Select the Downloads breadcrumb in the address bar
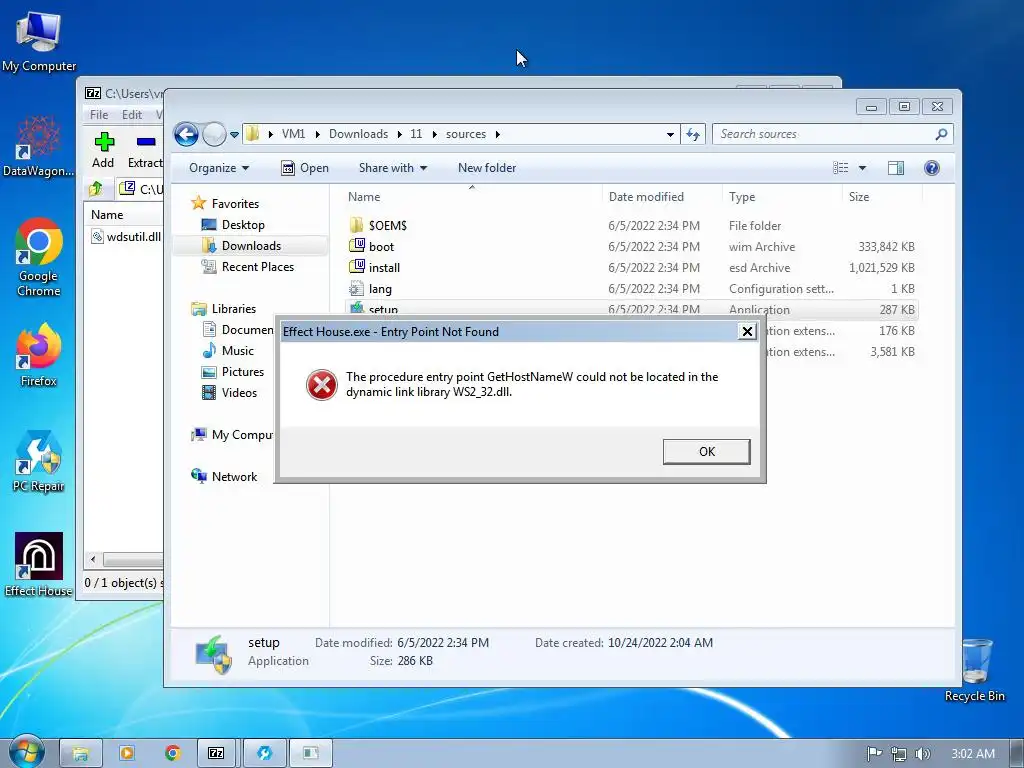1024x768 pixels. [x=359, y=134]
